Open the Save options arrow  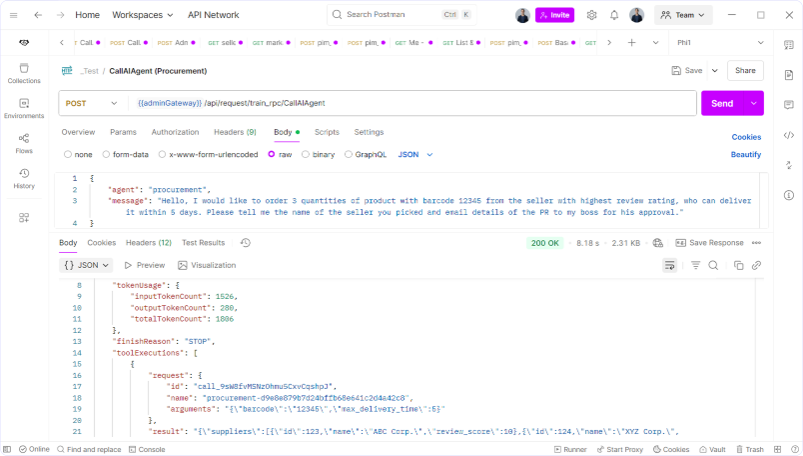tap(715, 71)
